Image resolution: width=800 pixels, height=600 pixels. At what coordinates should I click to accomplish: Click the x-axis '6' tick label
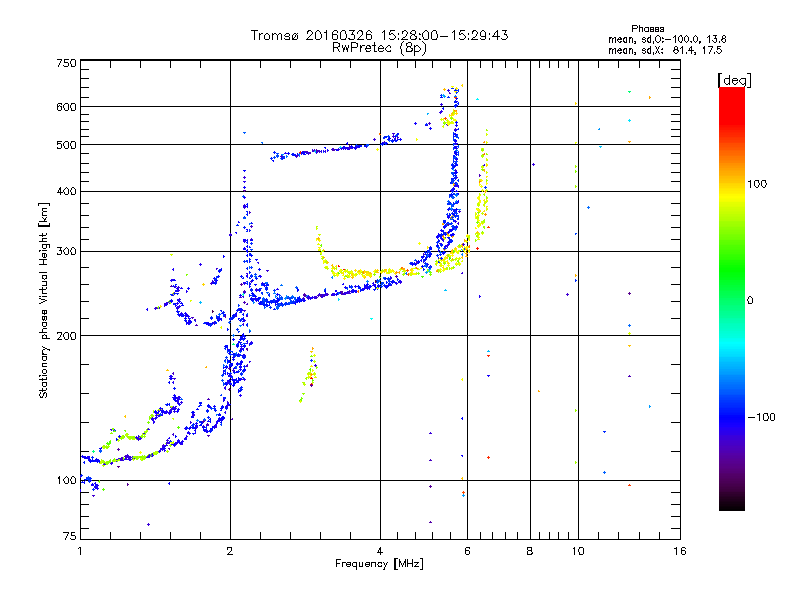click(467, 551)
